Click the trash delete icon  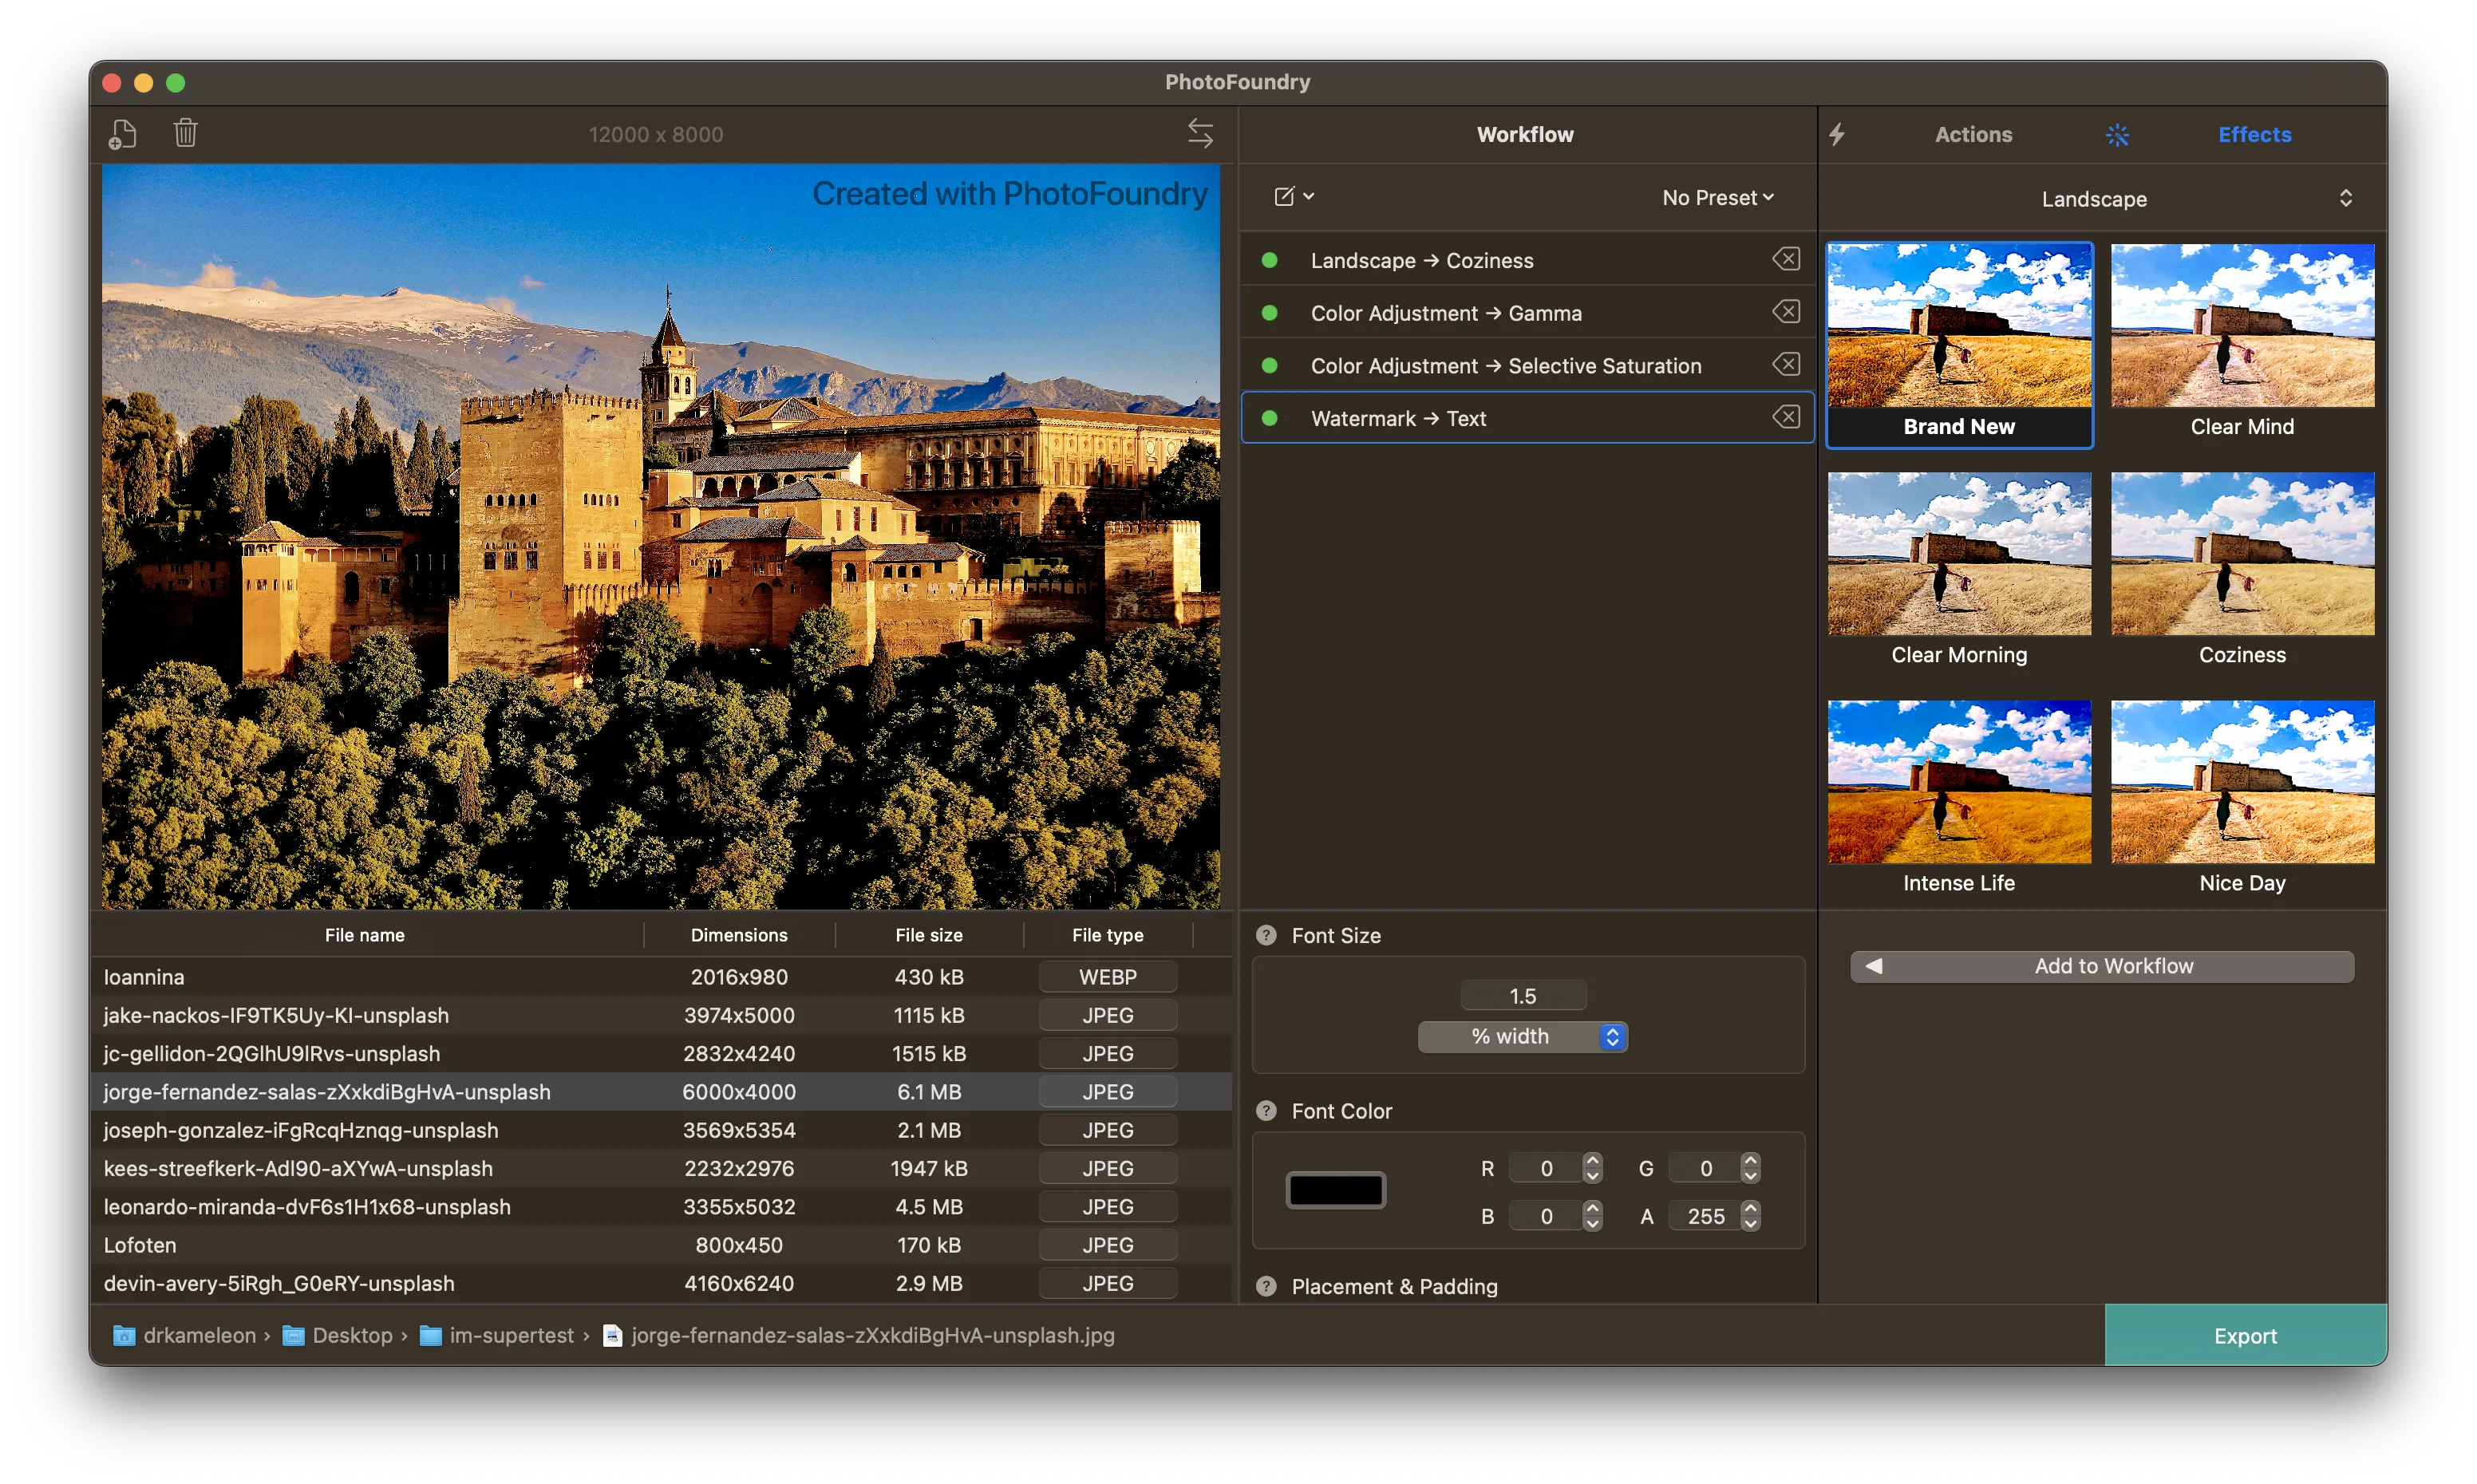pos(185,133)
